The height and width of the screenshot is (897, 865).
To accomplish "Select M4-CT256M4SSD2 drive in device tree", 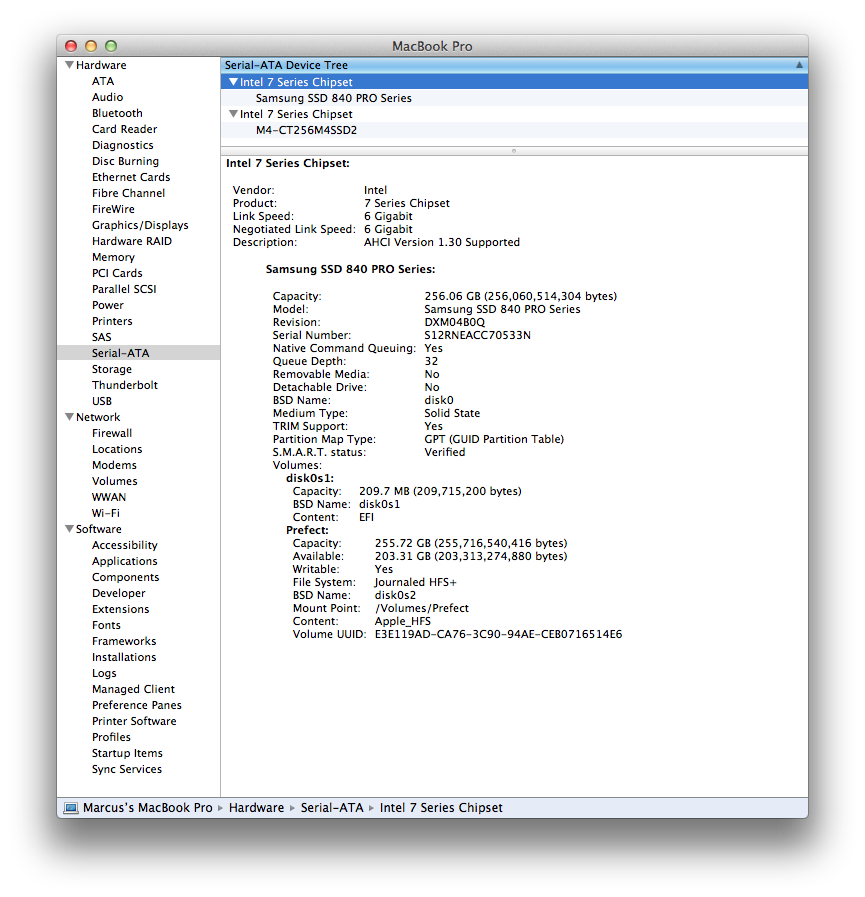I will (306, 130).
